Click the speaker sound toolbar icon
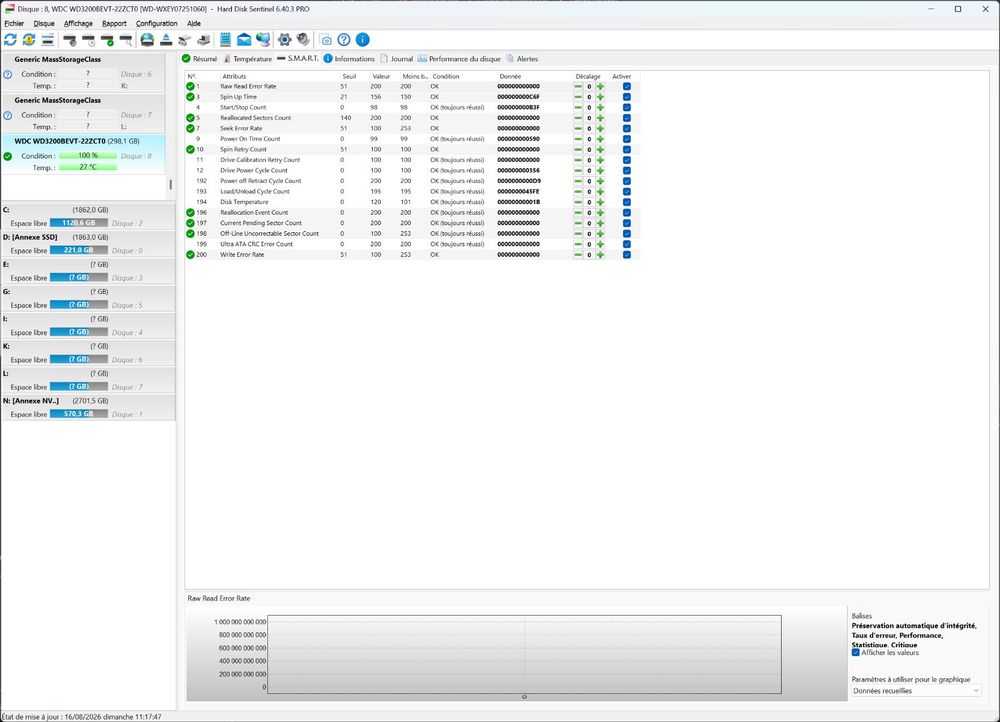The width and height of the screenshot is (1000, 722). (303, 40)
